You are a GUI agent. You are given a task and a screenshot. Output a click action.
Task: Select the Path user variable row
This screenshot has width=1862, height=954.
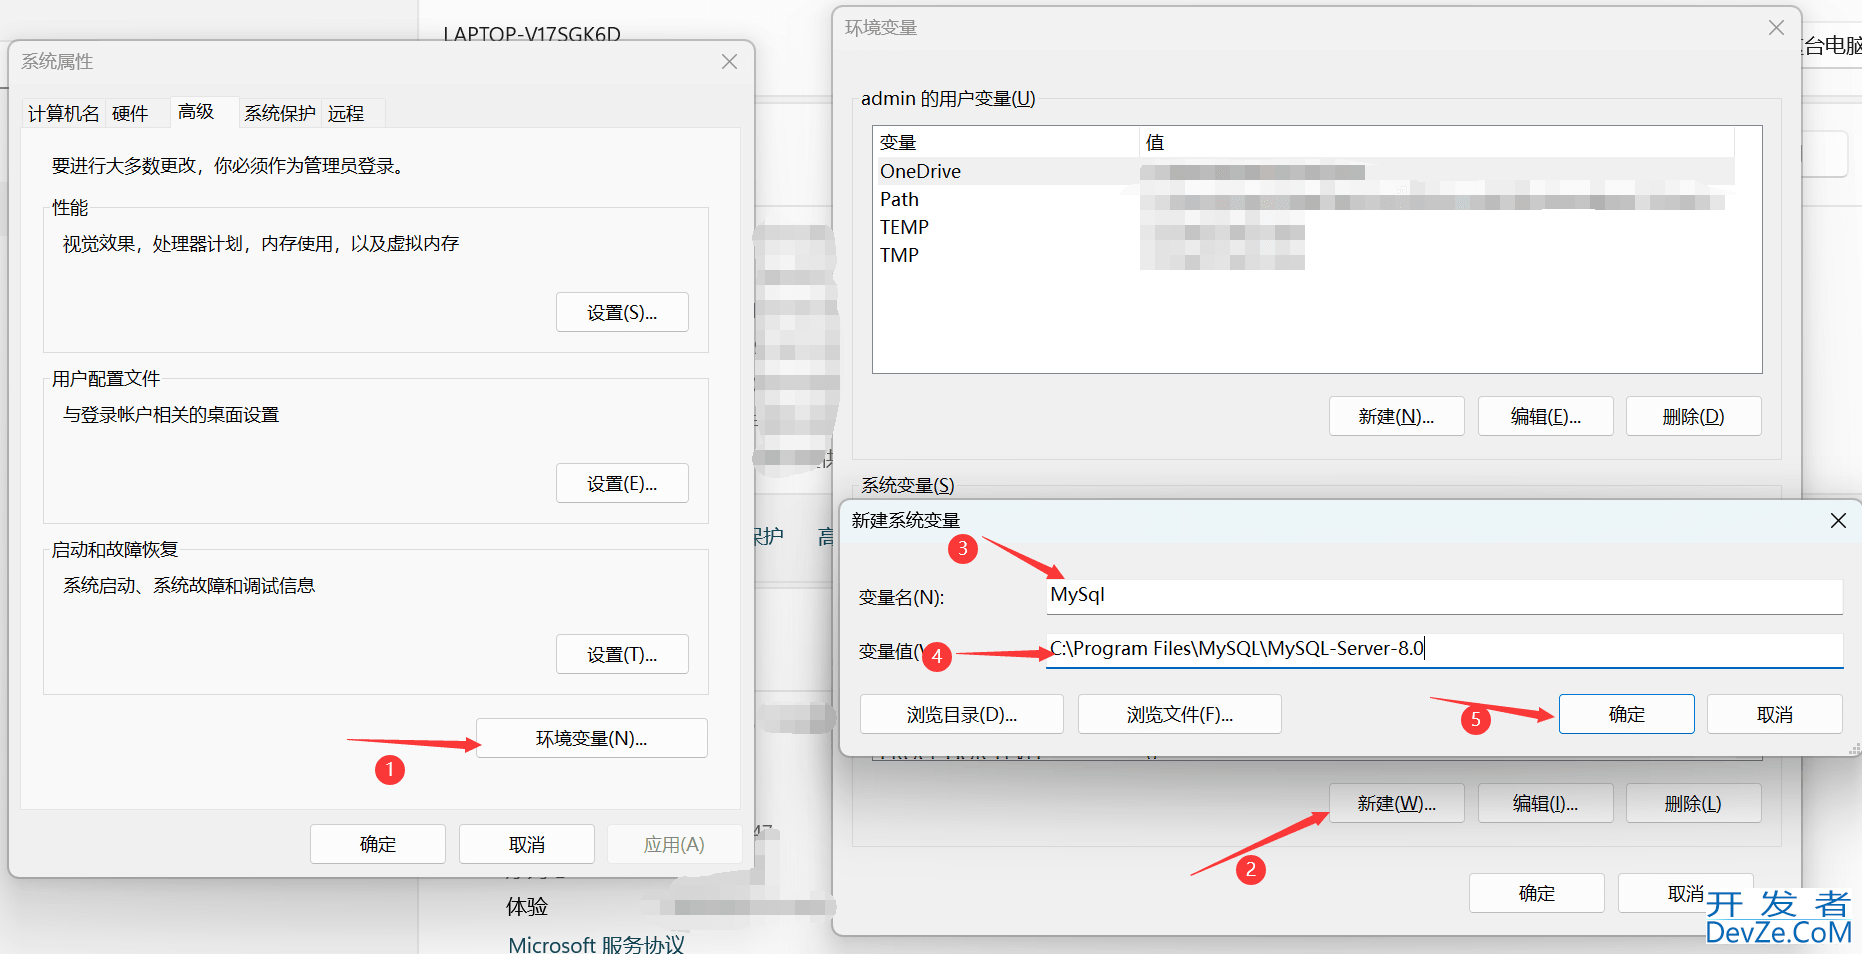1305,199
